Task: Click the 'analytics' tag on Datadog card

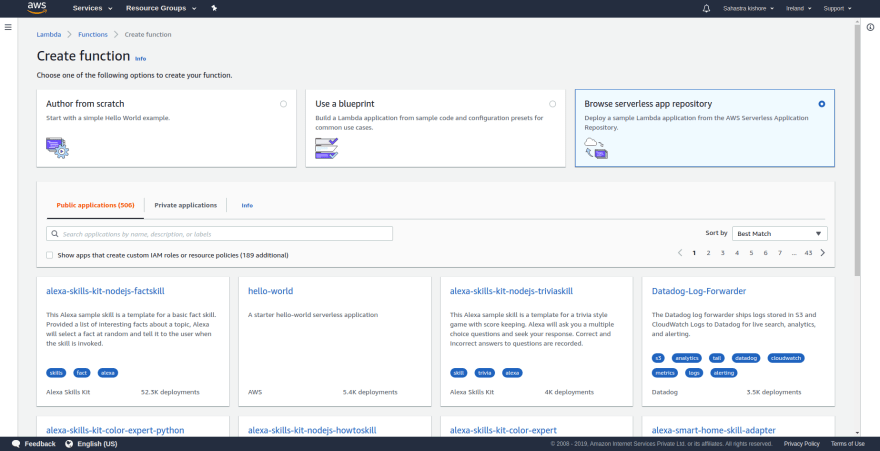Action: pyautogui.click(x=687, y=358)
